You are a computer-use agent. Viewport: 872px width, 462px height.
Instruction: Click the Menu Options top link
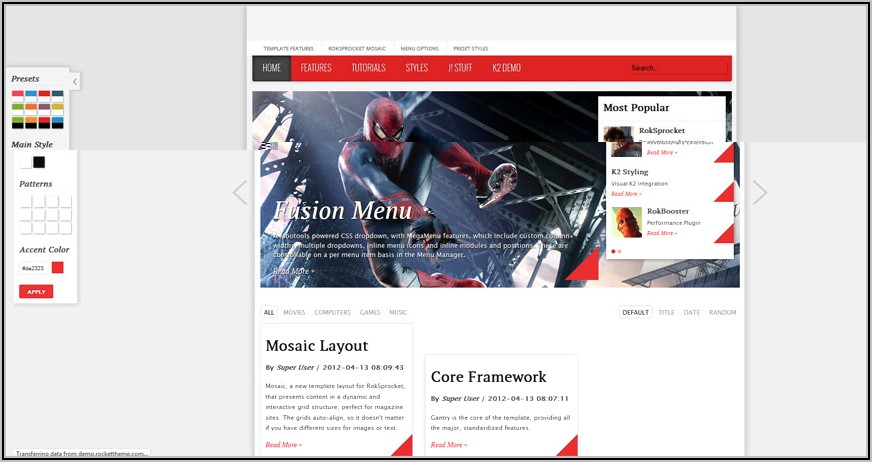point(420,48)
